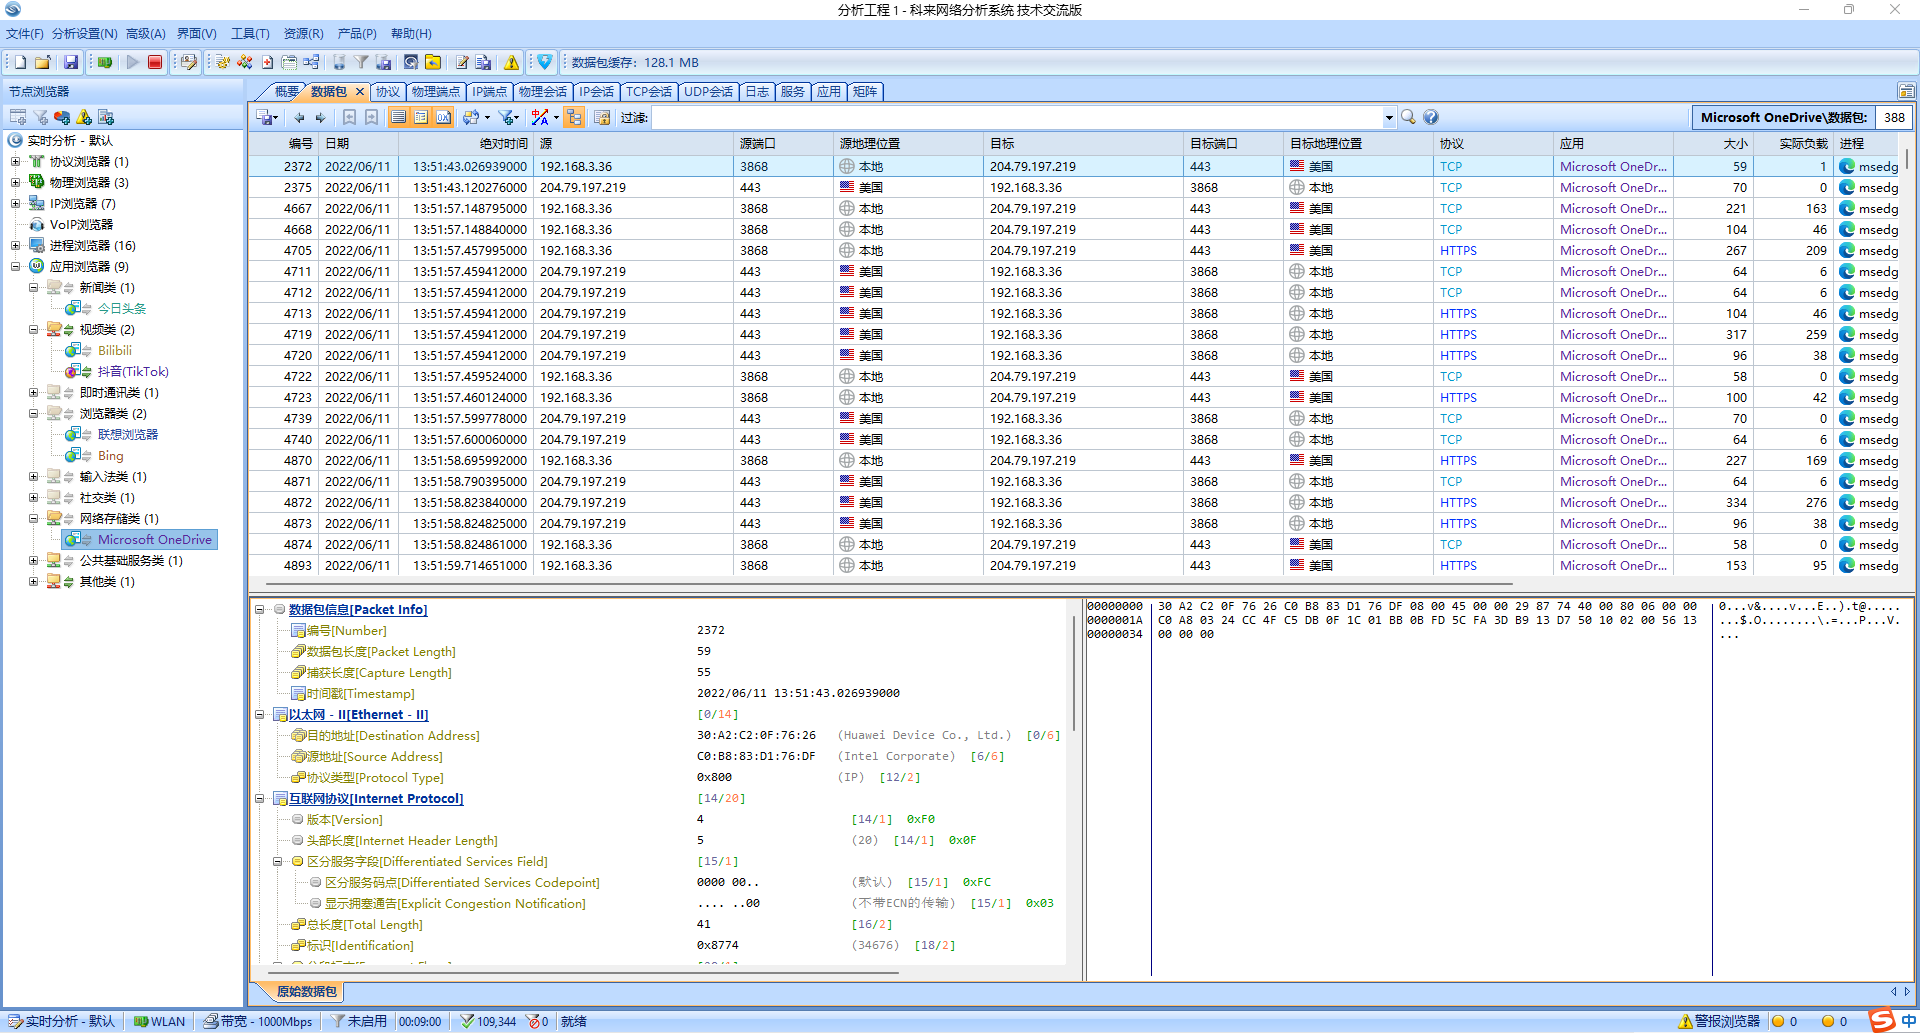Viewport: 1920px width, 1033px height.
Task: Click inside the 过滤 filter input field
Action: click(1015, 117)
